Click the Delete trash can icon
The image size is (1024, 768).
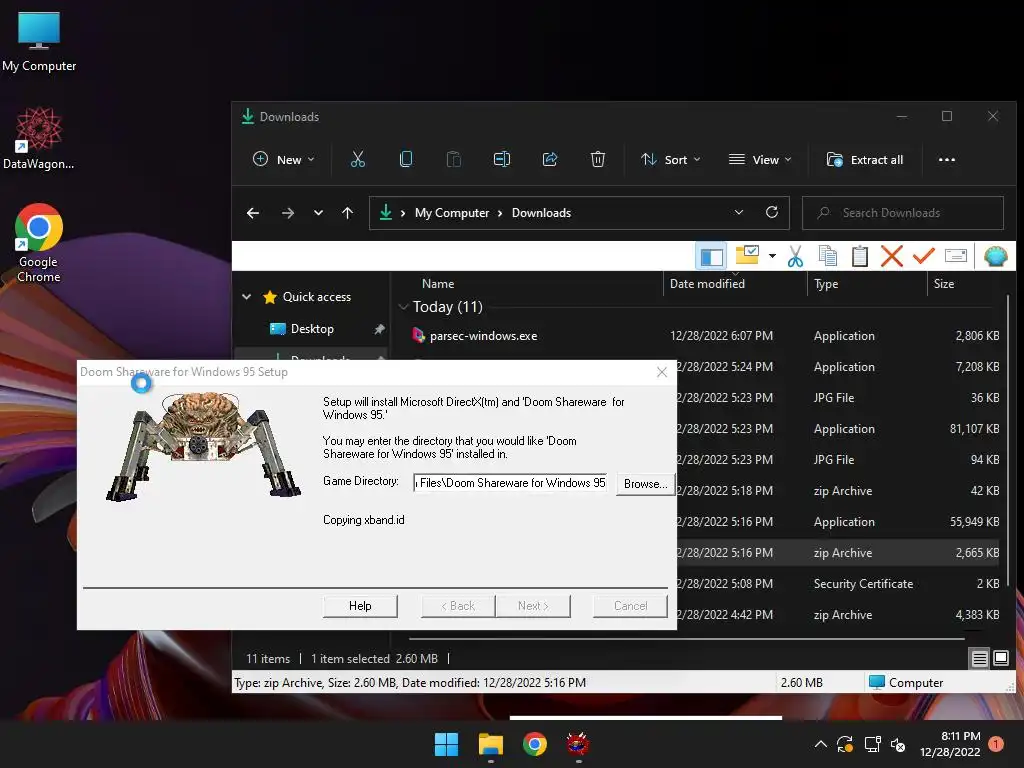tap(598, 159)
